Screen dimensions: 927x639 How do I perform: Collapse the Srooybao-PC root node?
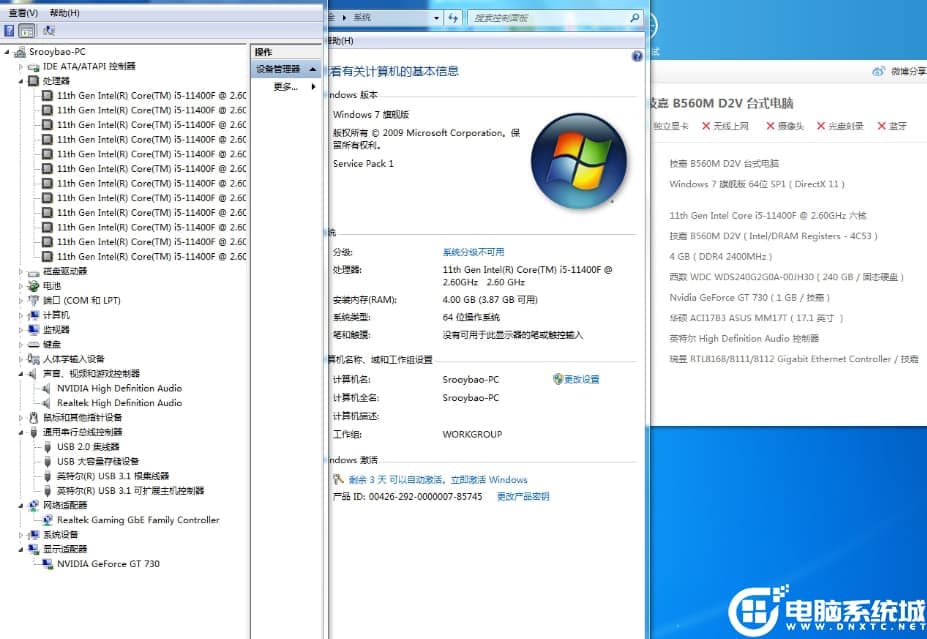pos(7,52)
